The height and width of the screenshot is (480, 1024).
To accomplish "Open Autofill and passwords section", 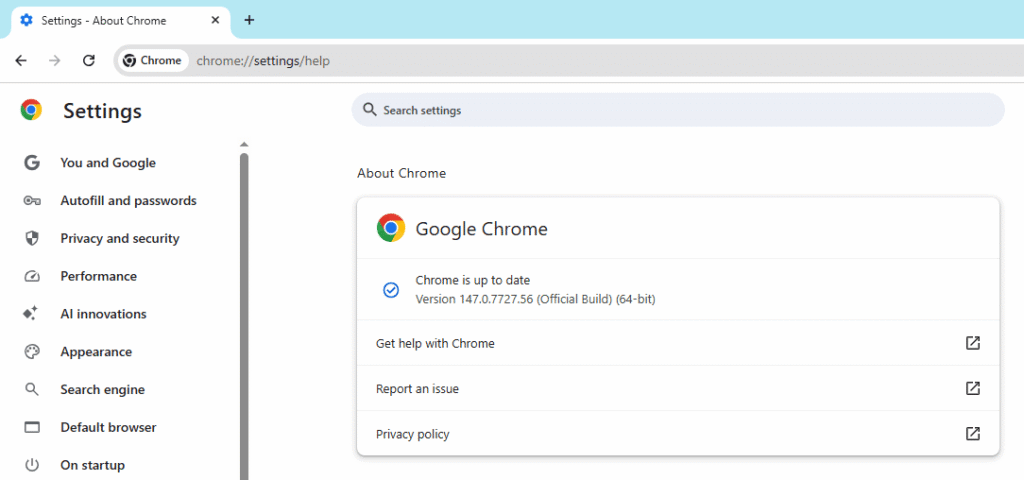I will 129,200.
